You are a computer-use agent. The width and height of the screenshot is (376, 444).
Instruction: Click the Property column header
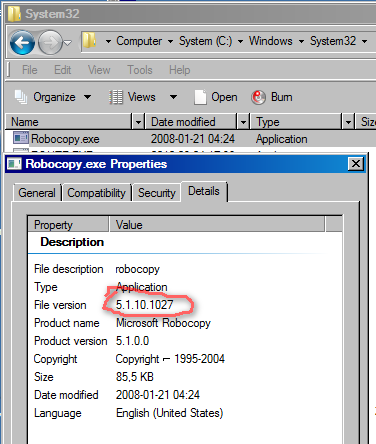click(68, 225)
